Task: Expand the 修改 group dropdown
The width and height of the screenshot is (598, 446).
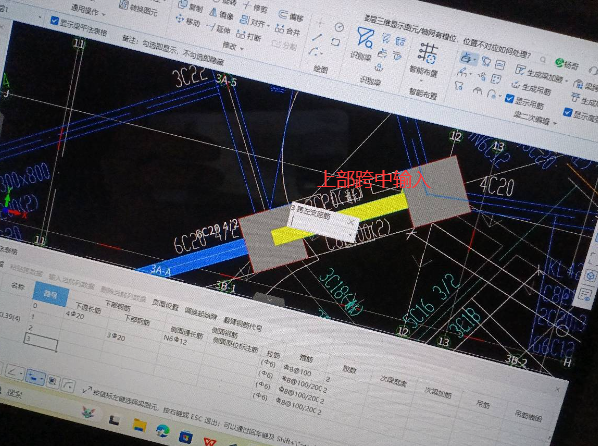Action: [x=241, y=49]
